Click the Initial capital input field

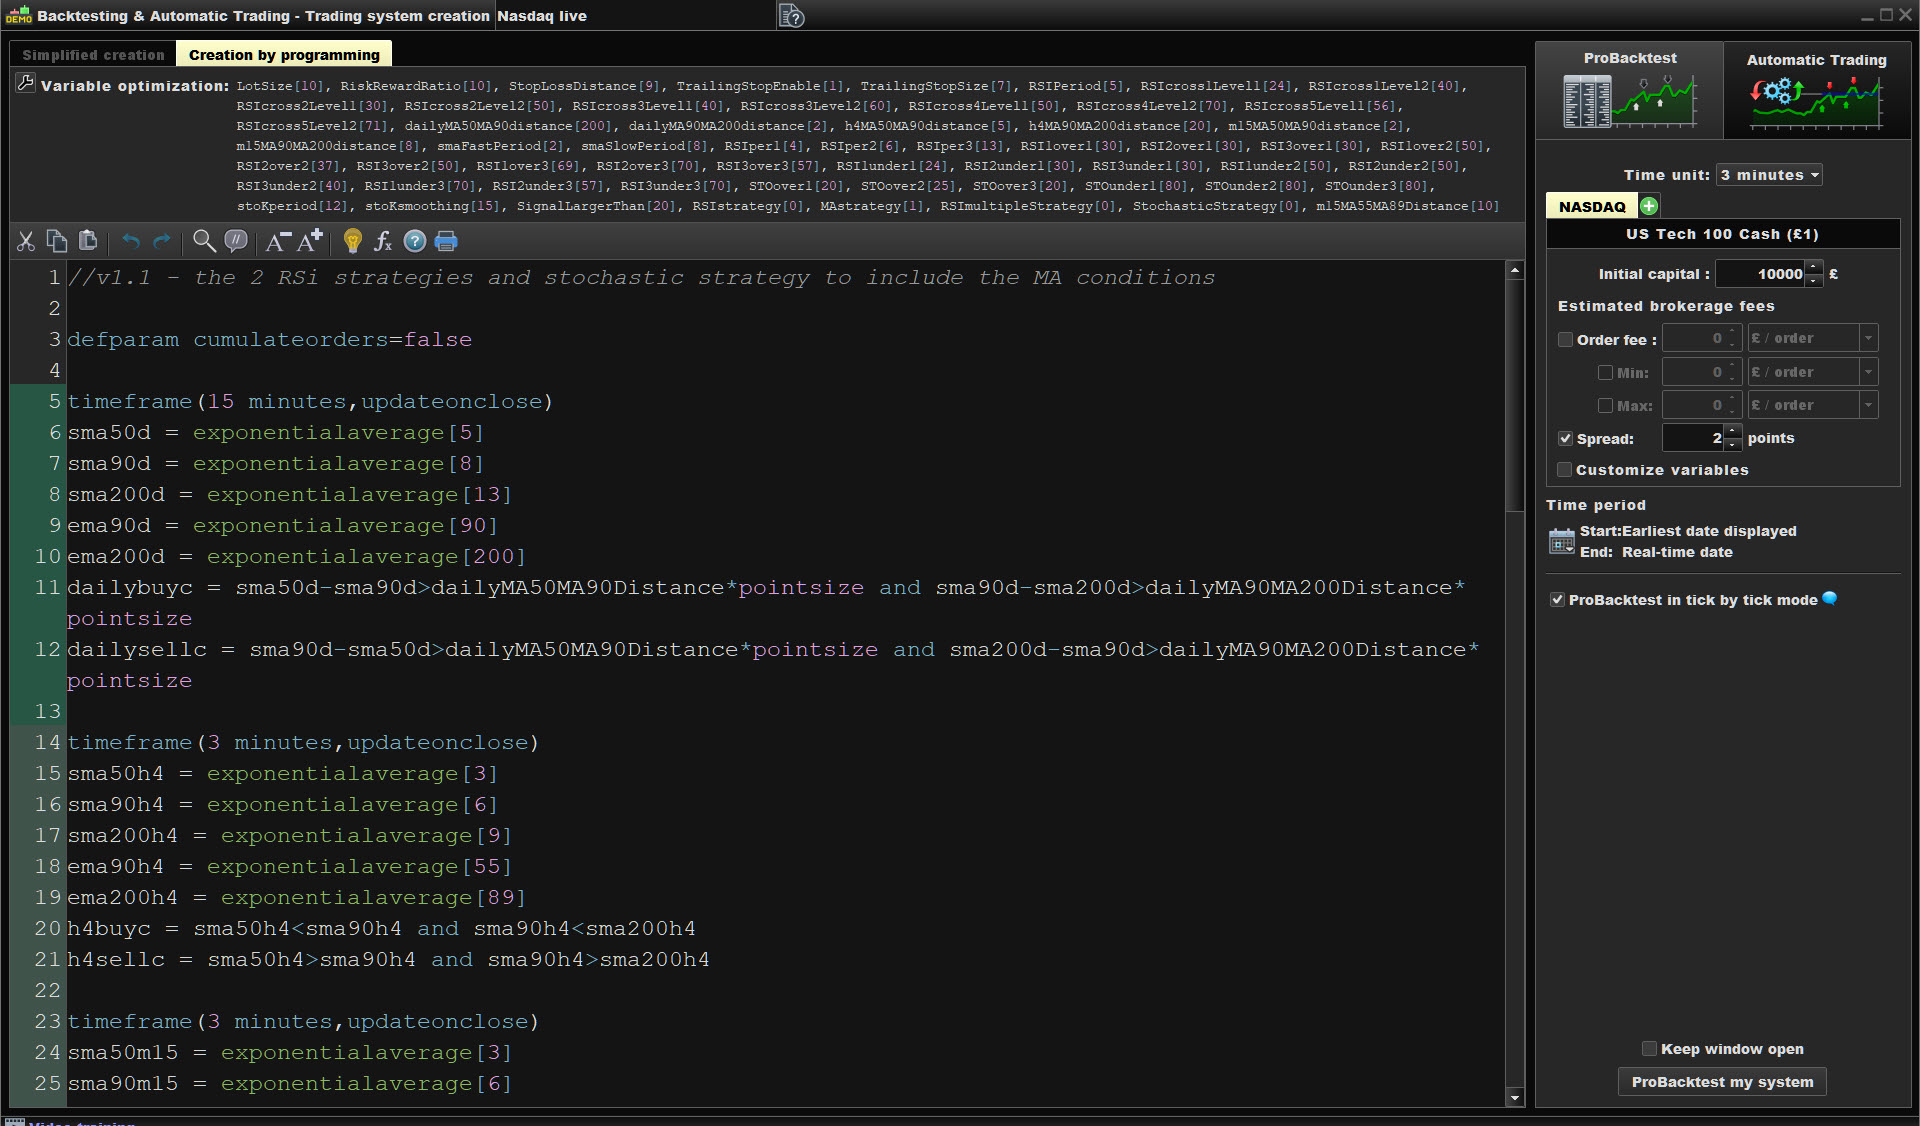tap(1760, 274)
